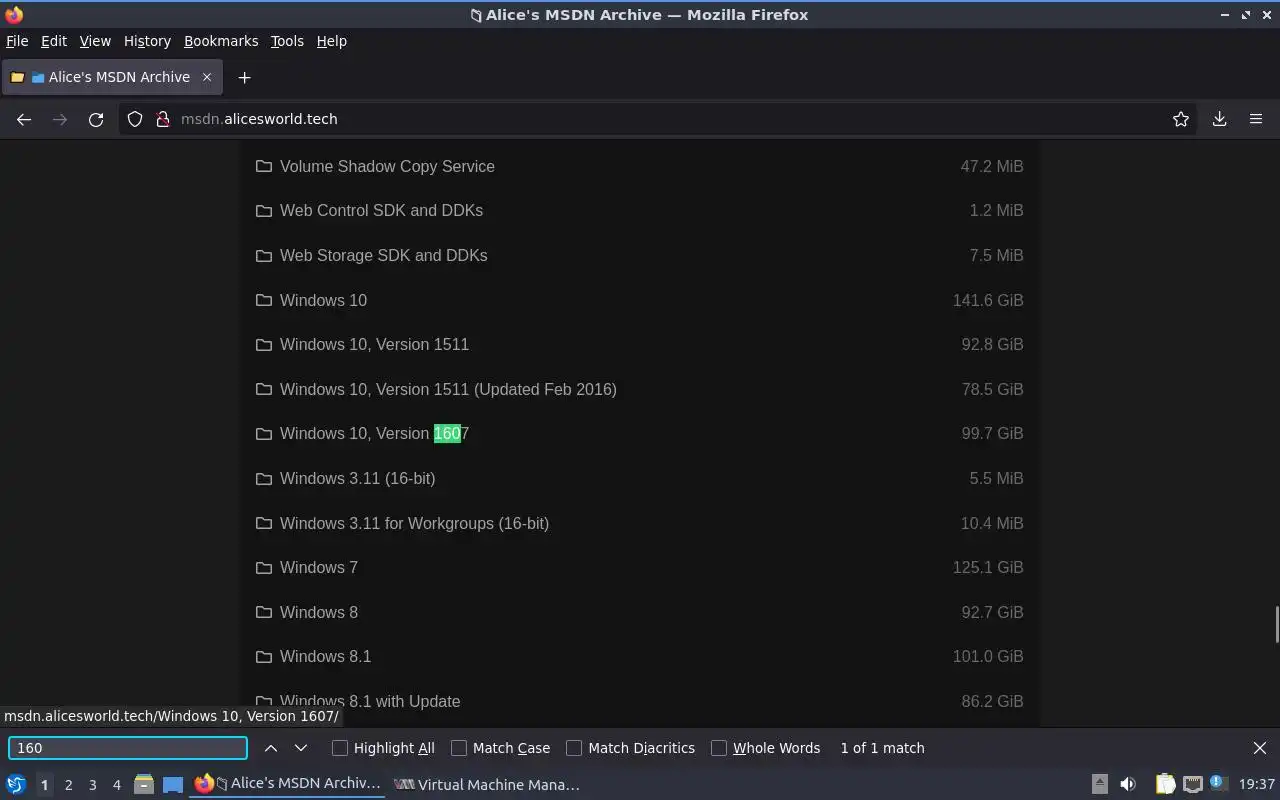This screenshot has height=800, width=1280.
Task: Click the show desktop taskbar icon
Action: pos(173,785)
